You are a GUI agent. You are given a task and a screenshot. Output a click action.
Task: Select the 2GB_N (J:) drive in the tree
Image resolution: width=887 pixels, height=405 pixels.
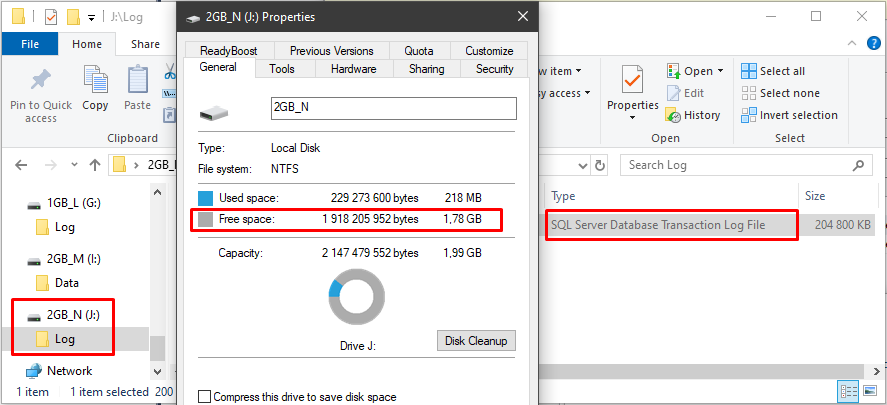[x=71, y=316]
